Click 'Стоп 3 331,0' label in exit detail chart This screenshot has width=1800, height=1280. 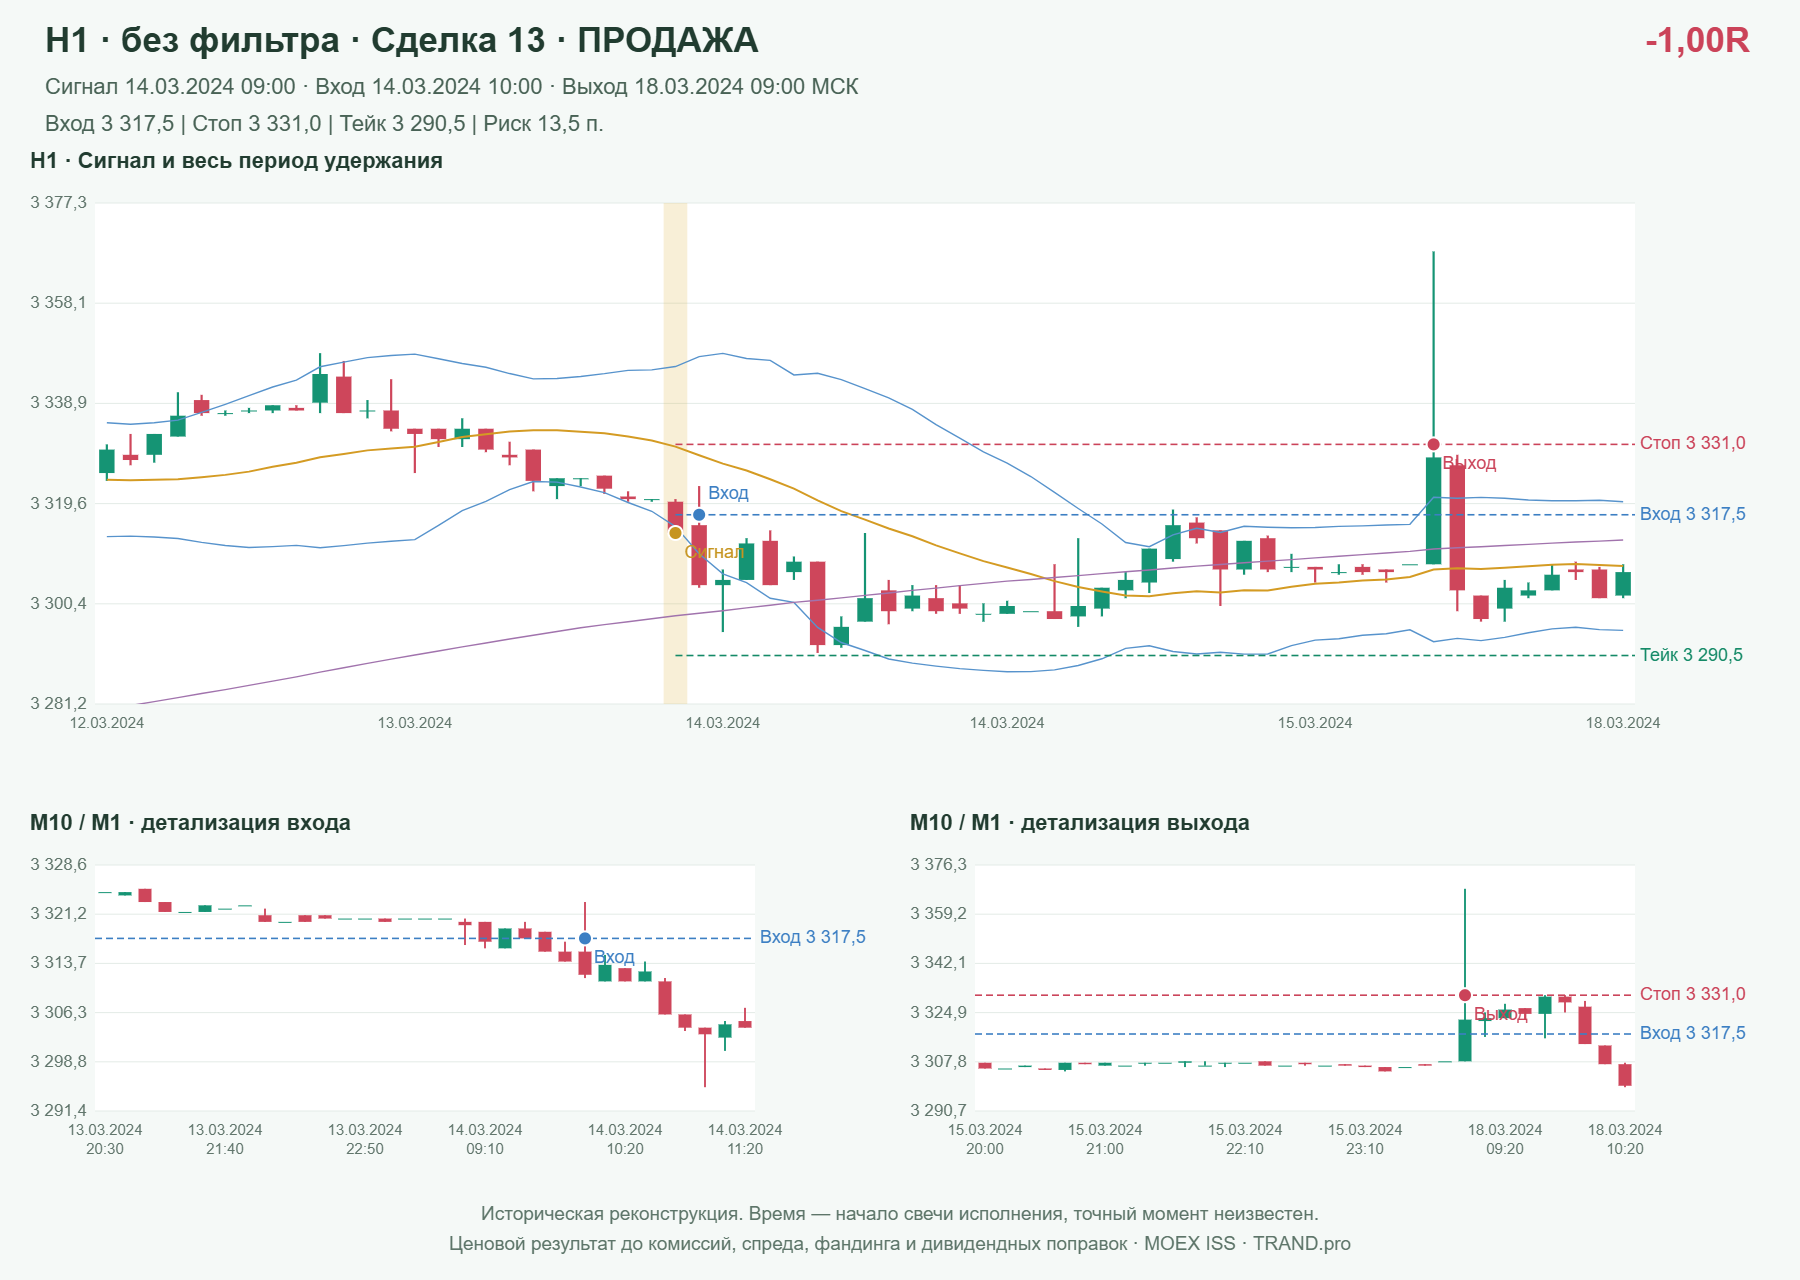point(1692,994)
